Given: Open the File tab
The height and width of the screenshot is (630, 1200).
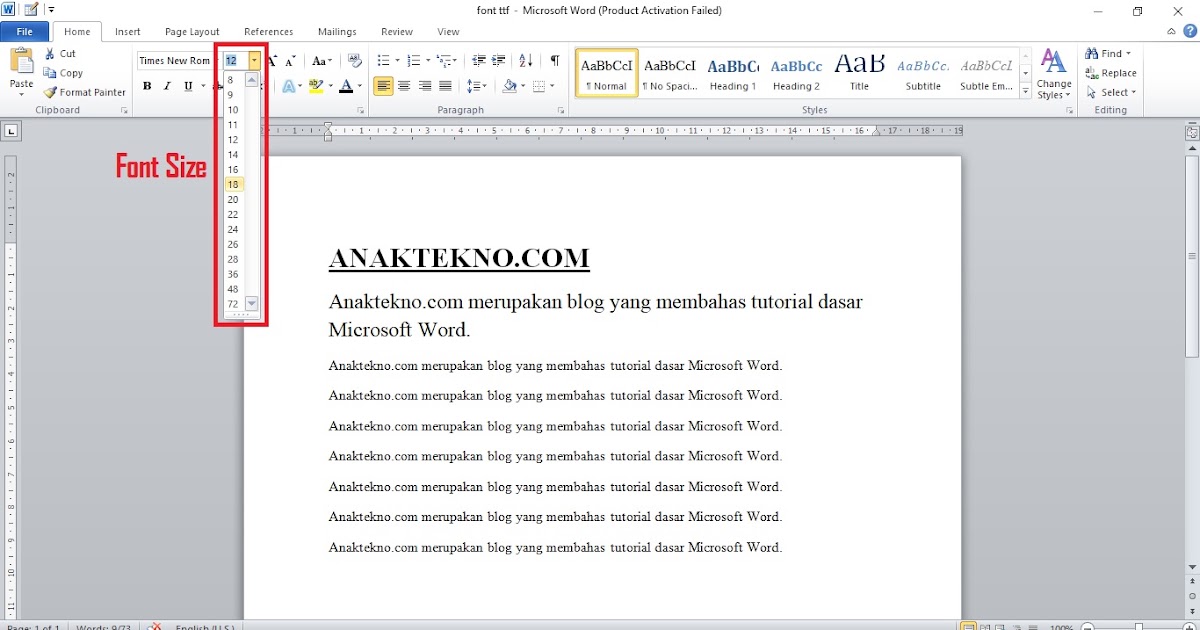Looking at the screenshot, I should click(x=24, y=32).
